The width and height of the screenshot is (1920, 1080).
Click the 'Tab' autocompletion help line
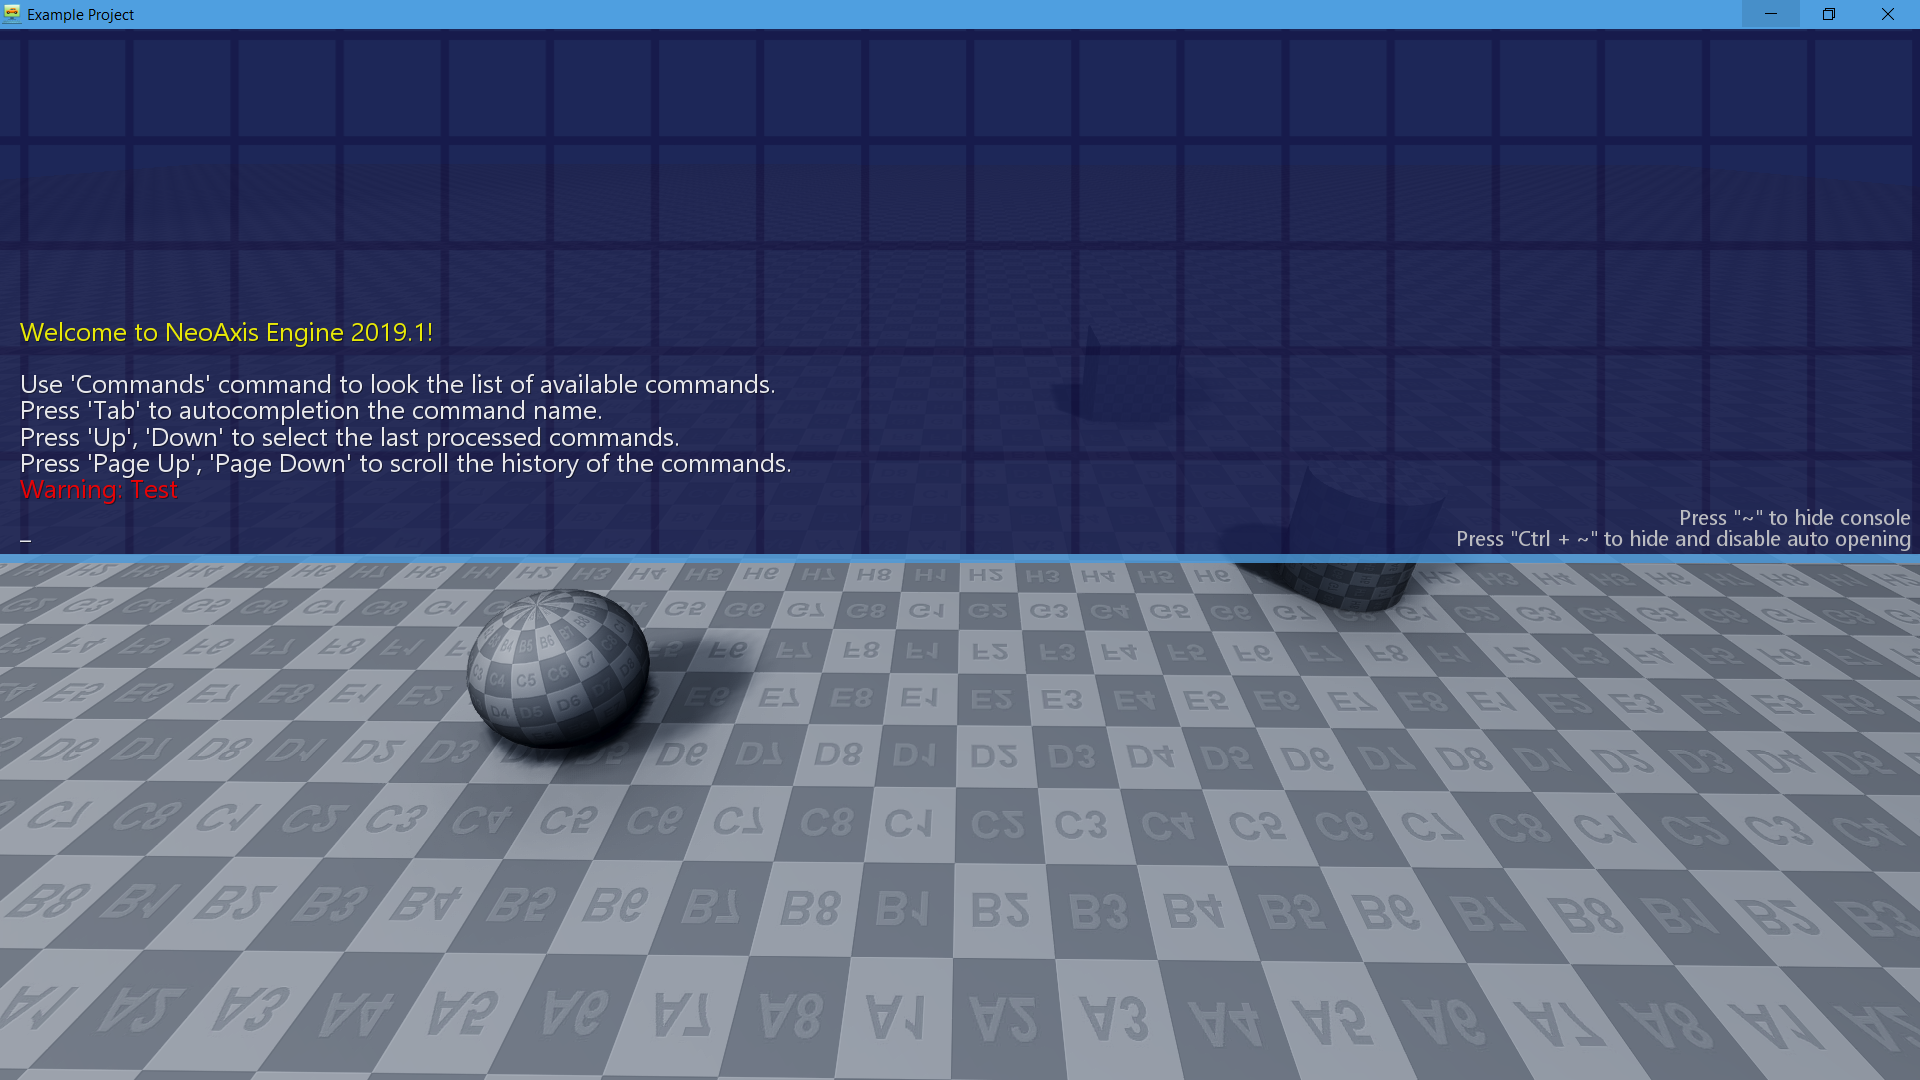point(310,411)
